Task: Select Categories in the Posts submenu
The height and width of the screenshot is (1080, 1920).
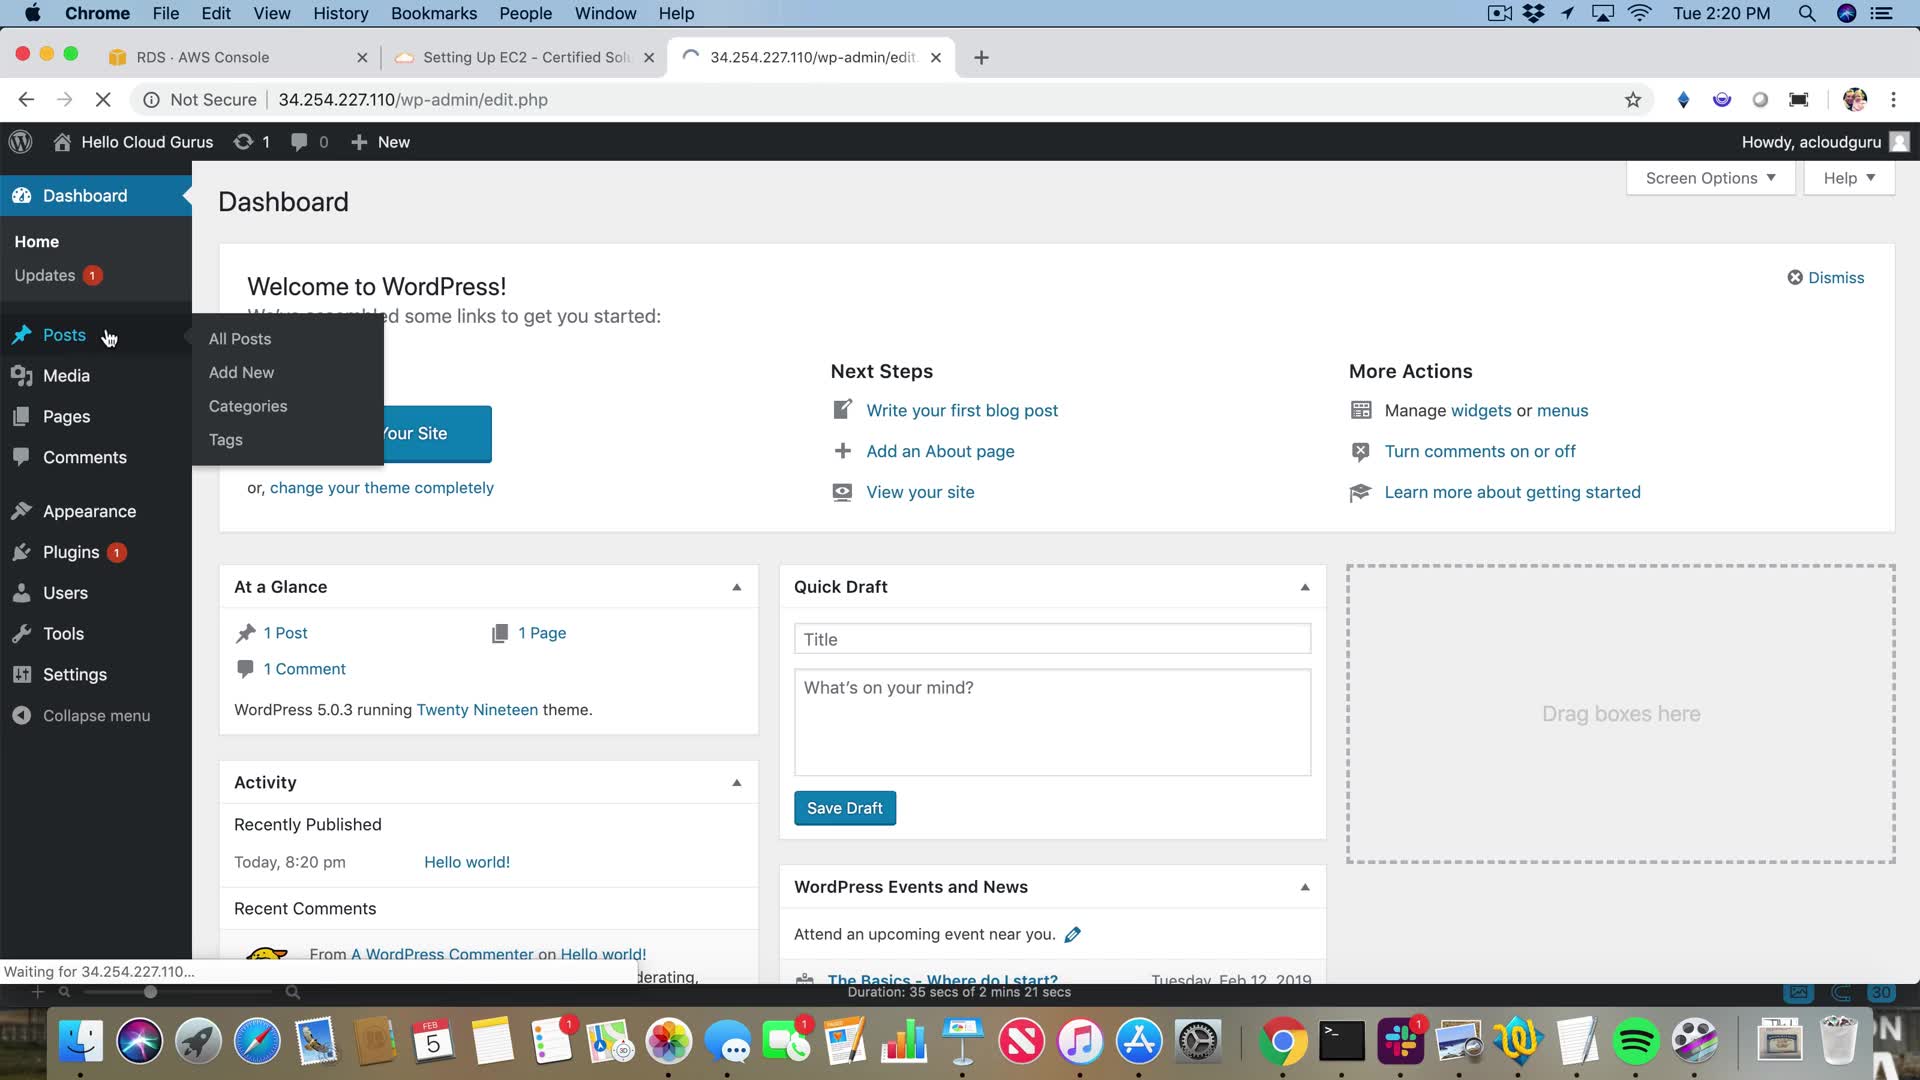Action: tap(248, 406)
